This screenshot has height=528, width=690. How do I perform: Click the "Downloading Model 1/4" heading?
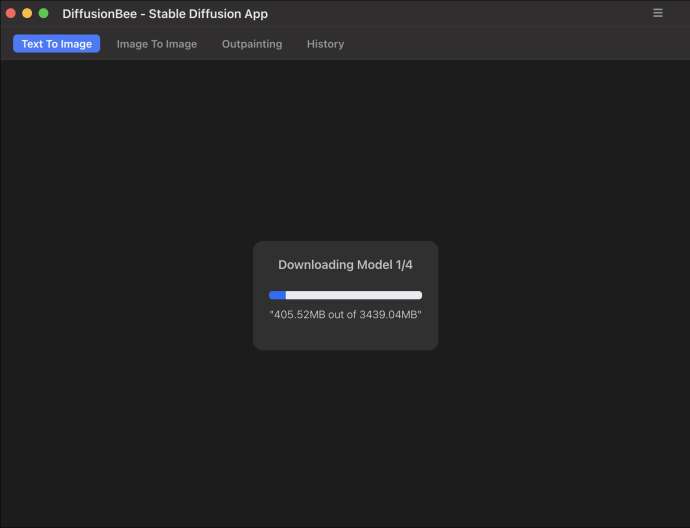click(x=345, y=265)
